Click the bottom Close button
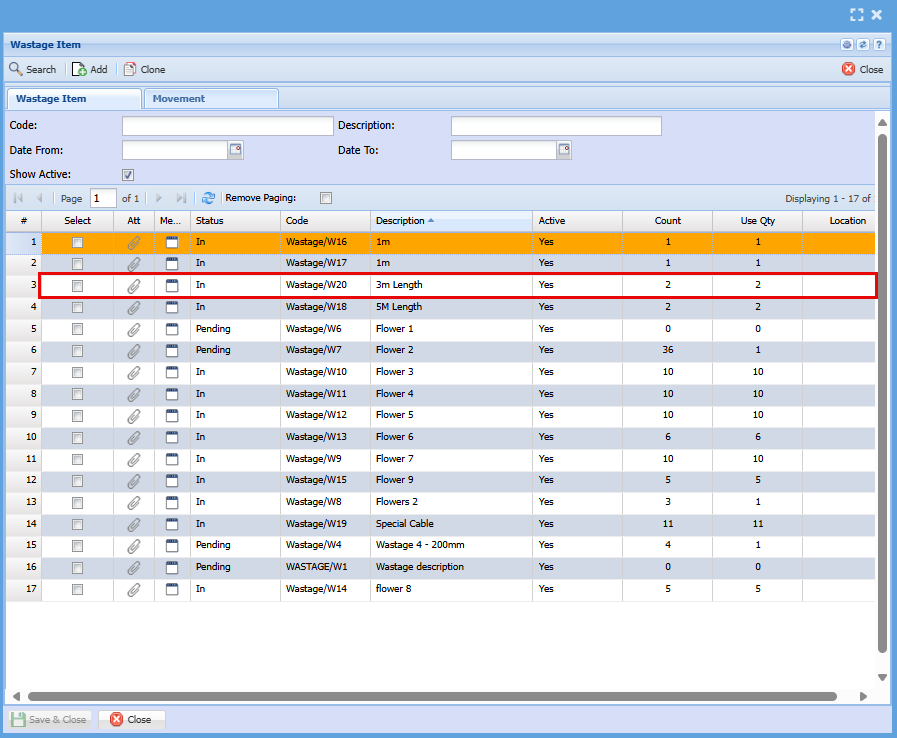This screenshot has width=897, height=738. pyautogui.click(x=131, y=719)
